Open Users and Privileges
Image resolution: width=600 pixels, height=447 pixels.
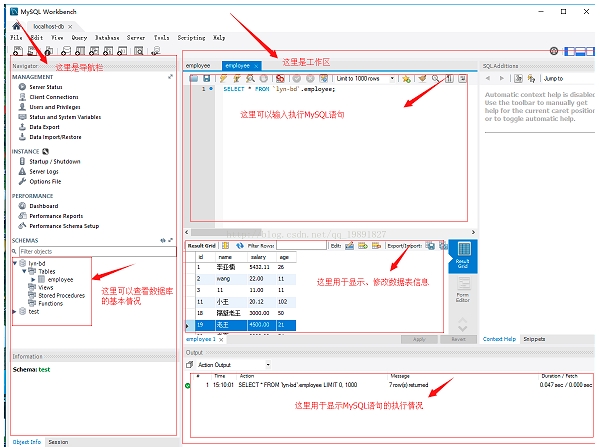click(55, 107)
